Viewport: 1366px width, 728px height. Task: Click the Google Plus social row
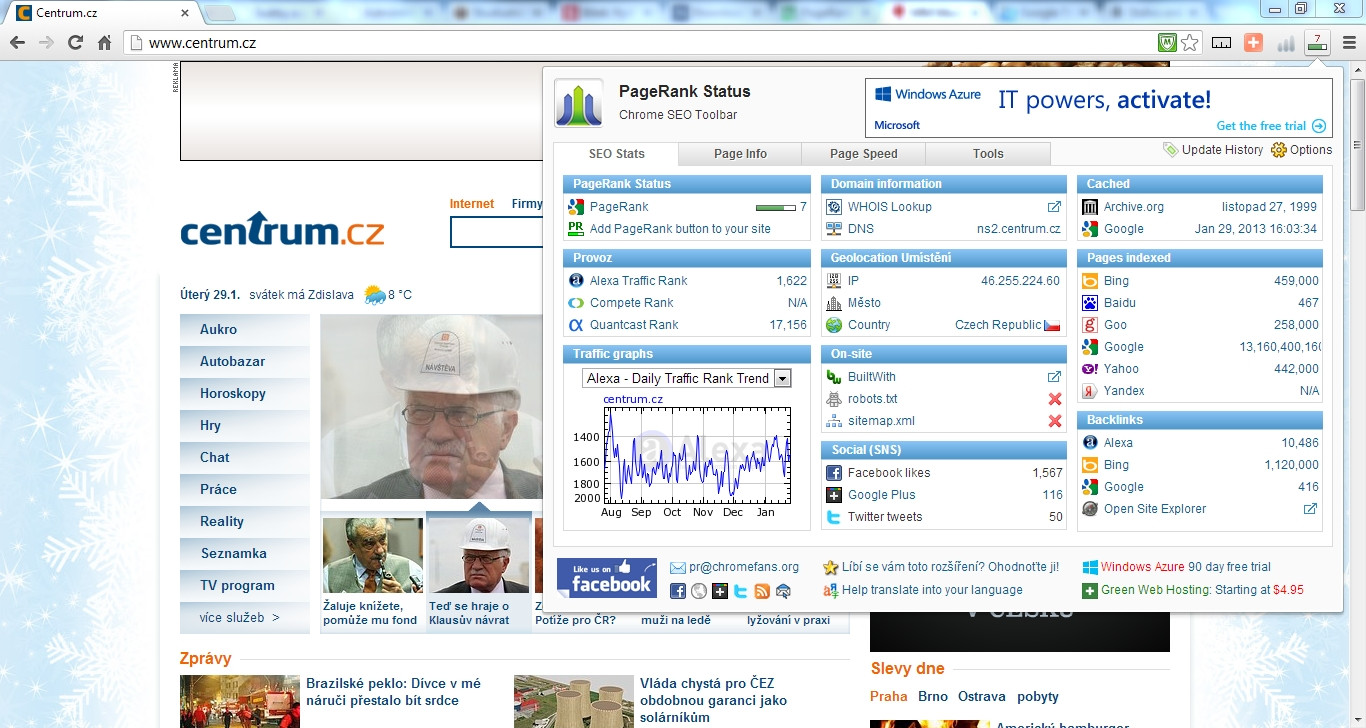pyautogui.click(x=944, y=495)
